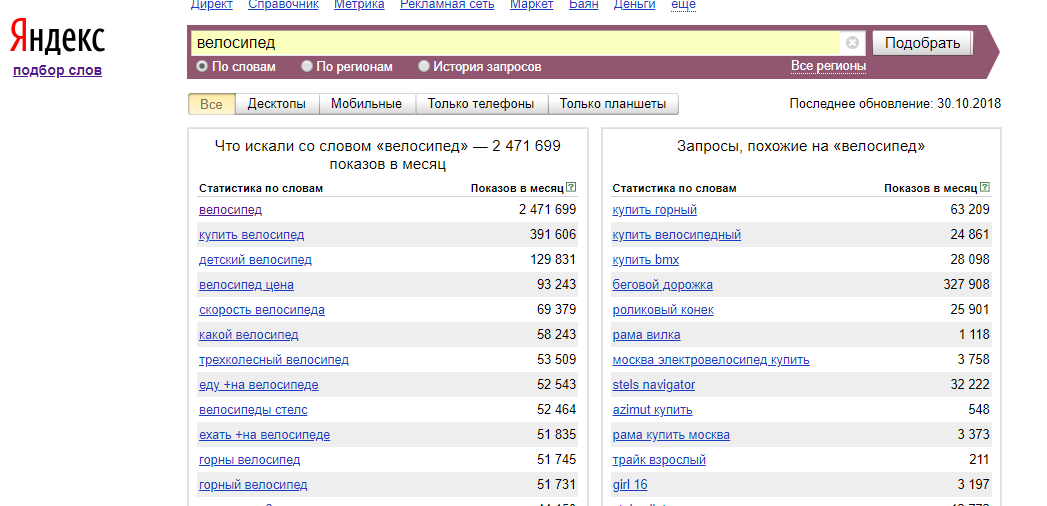Click the right 'Статистика по словам' column header
Image resolution: width=1047 pixels, height=506 pixels.
(x=674, y=188)
